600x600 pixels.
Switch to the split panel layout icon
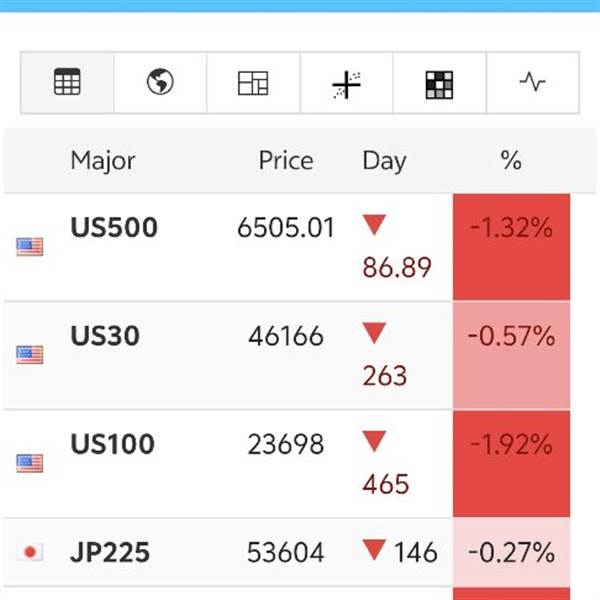[253, 83]
